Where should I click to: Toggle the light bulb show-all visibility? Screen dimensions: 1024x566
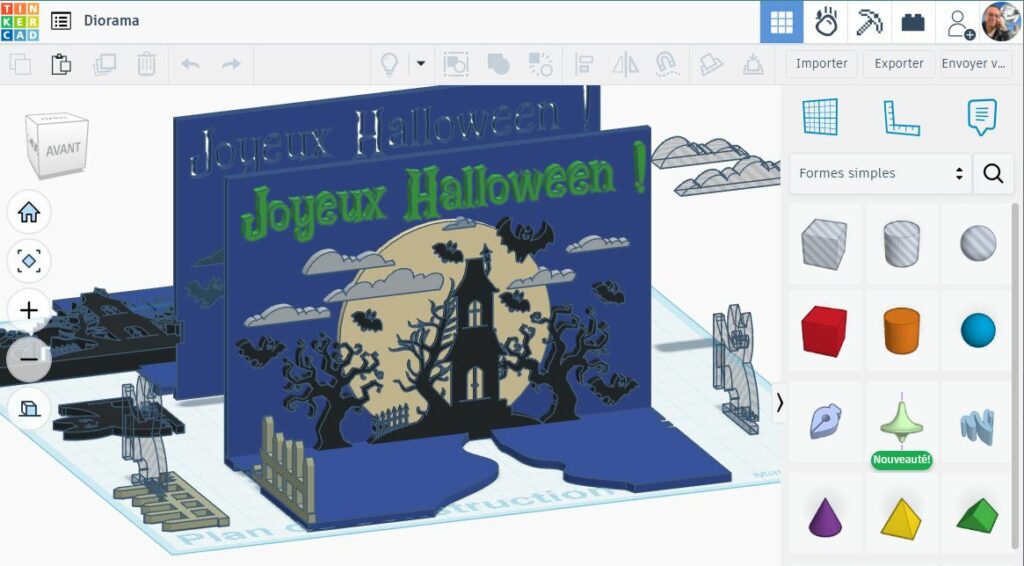pos(389,65)
